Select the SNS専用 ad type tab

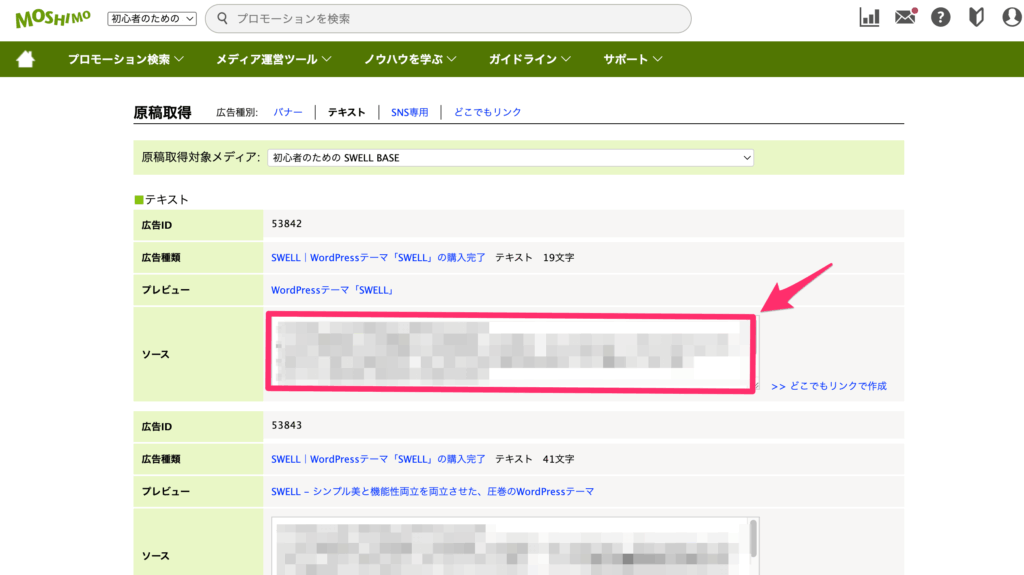tap(409, 112)
